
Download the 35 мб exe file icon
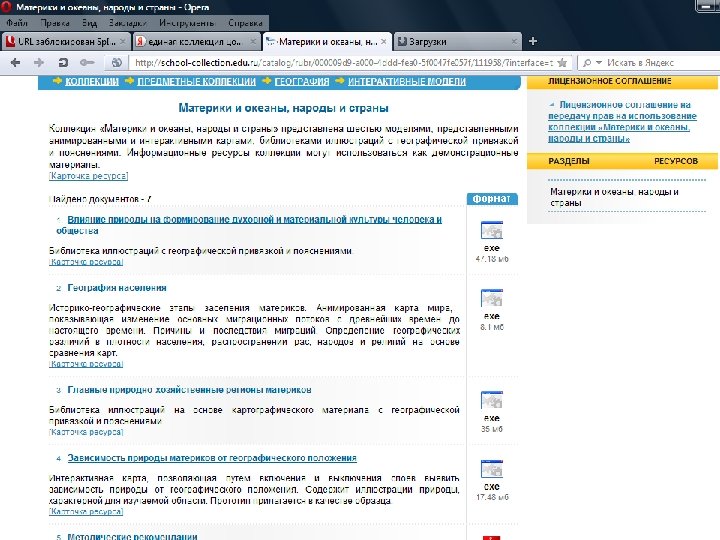(492, 400)
